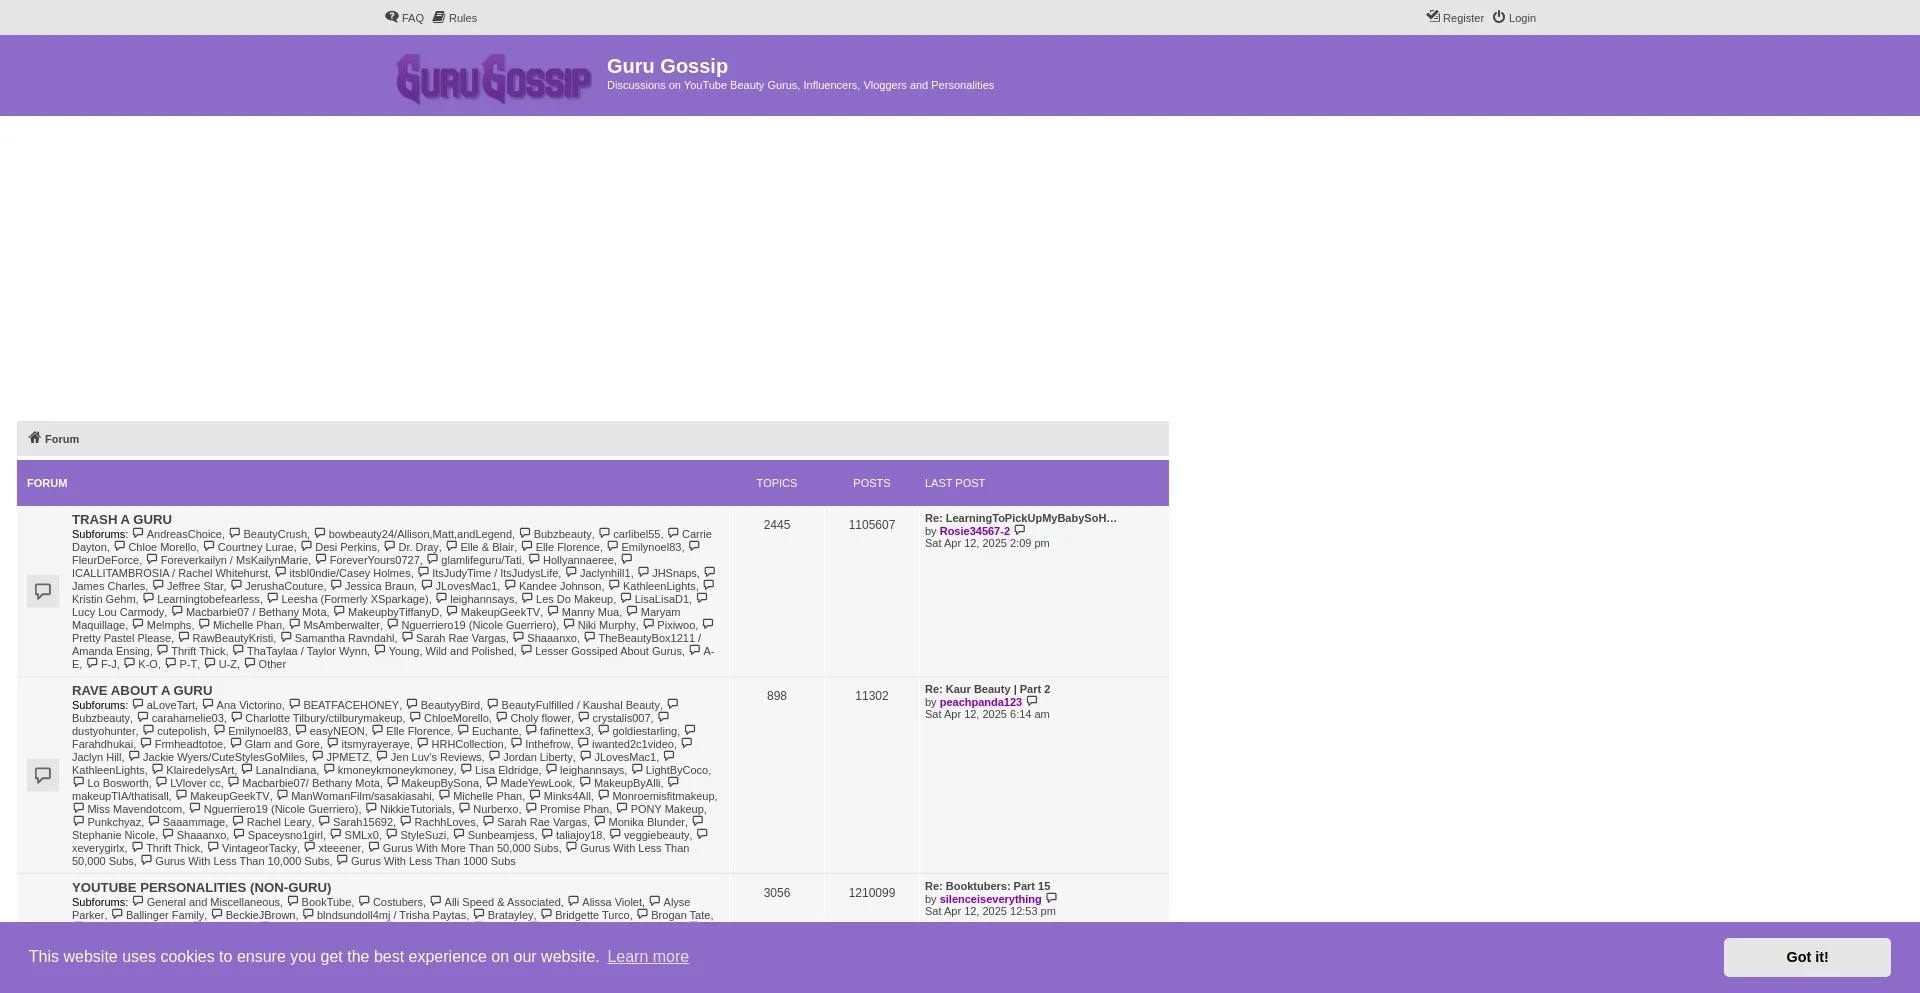View profile of peachpanda123
Screen dimensions: 1920x993
point(981,702)
